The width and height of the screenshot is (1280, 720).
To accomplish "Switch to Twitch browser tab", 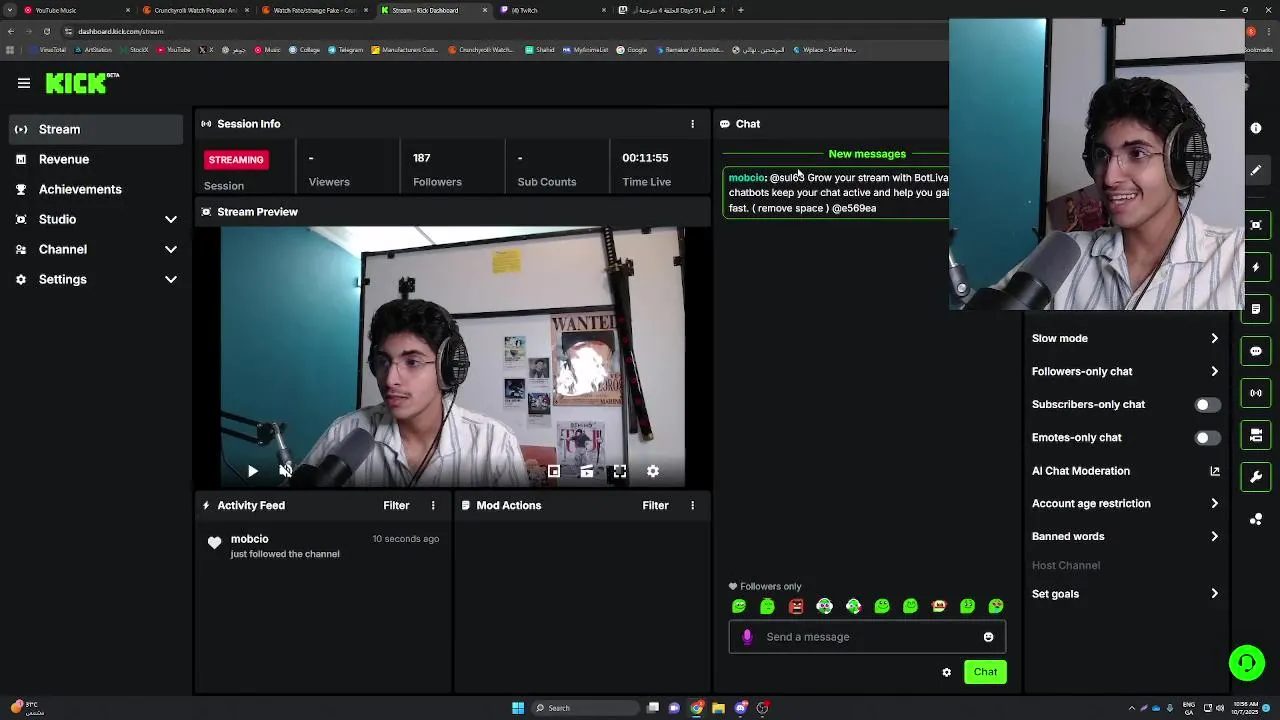I will coord(553,10).
